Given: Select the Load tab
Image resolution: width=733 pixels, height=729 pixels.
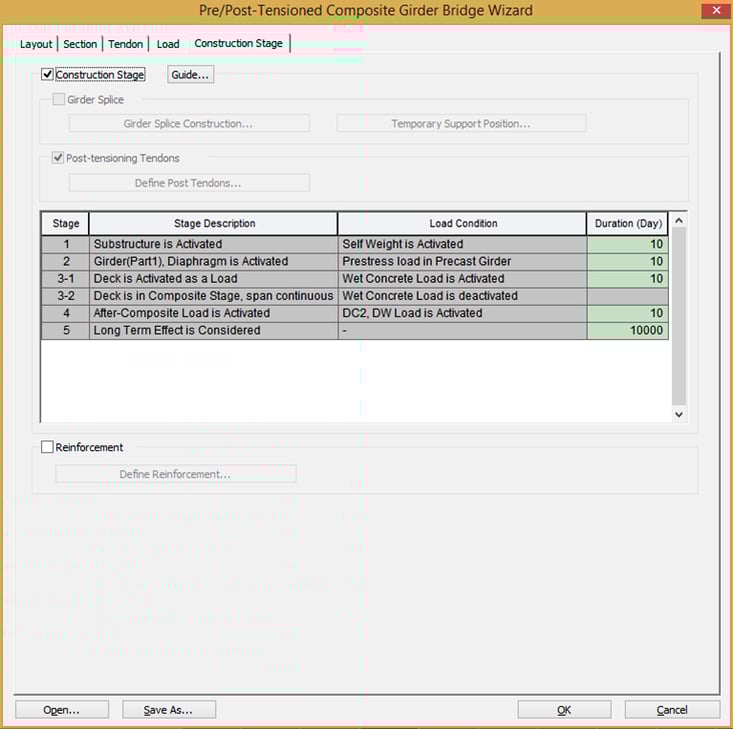Looking at the screenshot, I should [x=168, y=44].
